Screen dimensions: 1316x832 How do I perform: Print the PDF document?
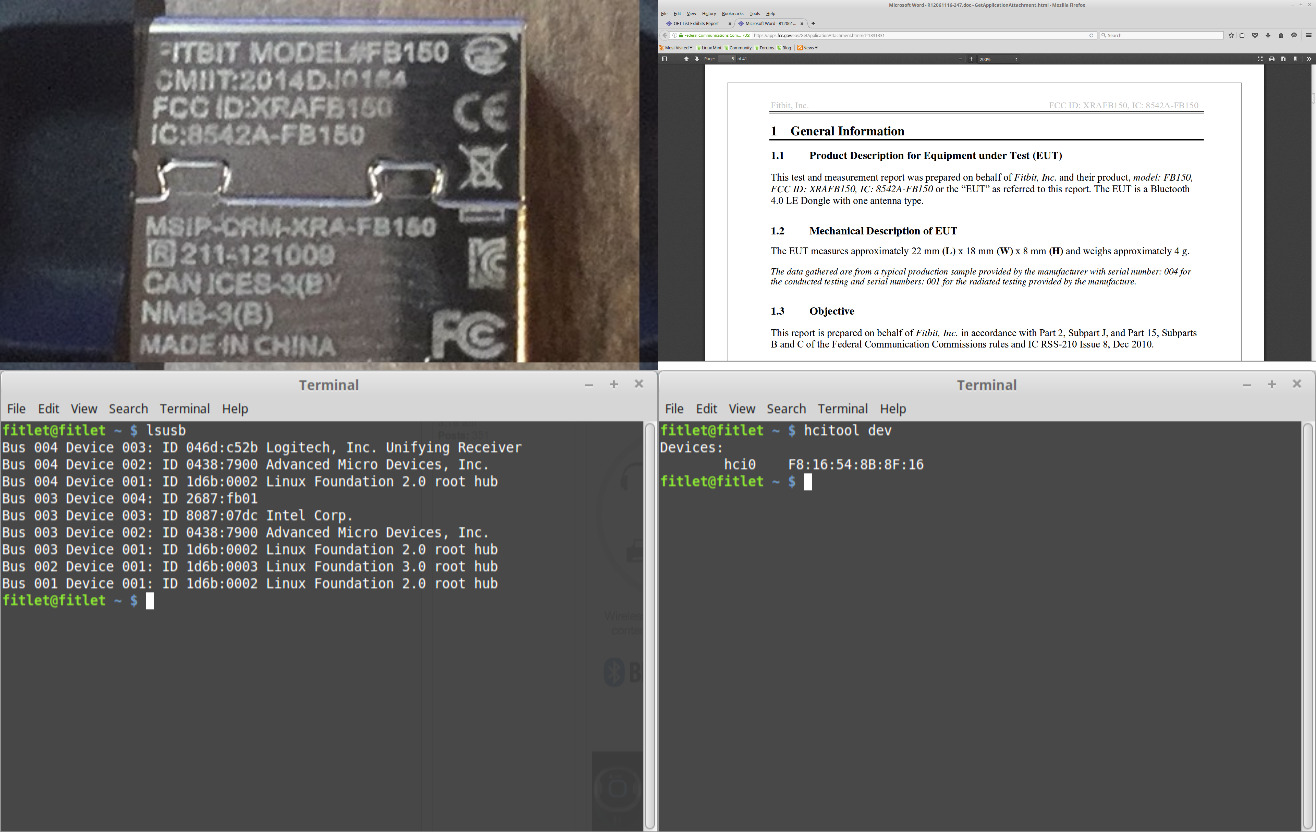1271,59
